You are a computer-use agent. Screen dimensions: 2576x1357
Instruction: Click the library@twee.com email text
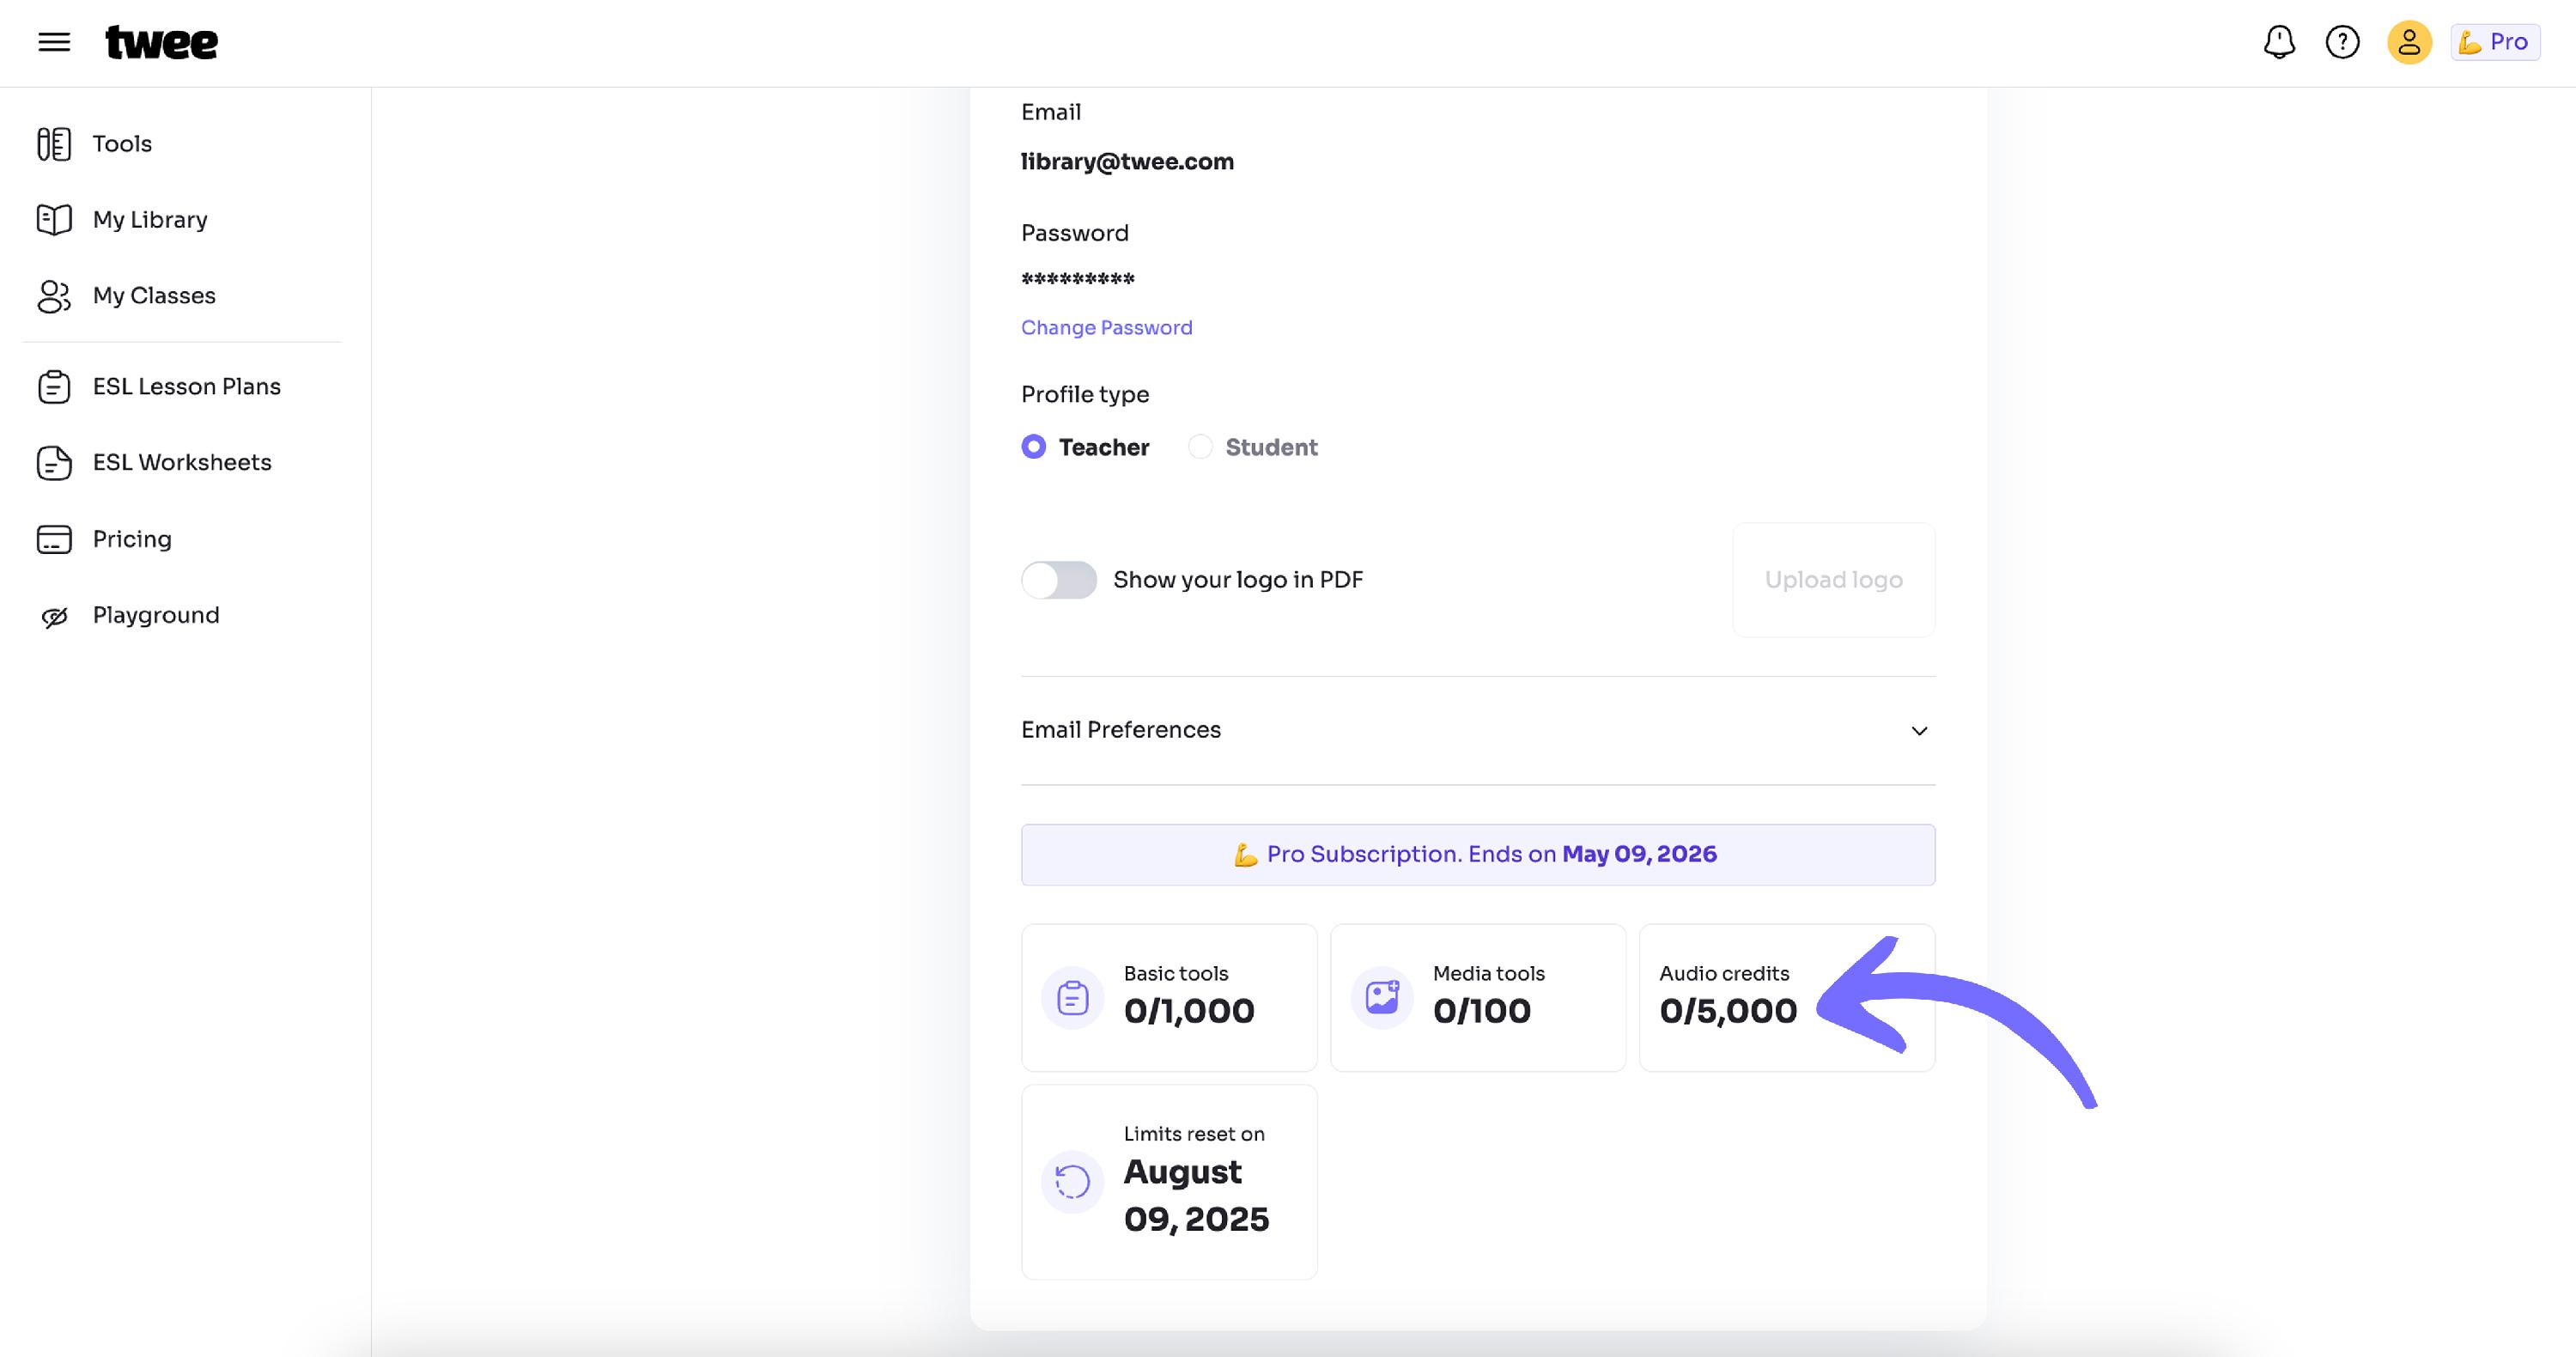[x=1127, y=162]
